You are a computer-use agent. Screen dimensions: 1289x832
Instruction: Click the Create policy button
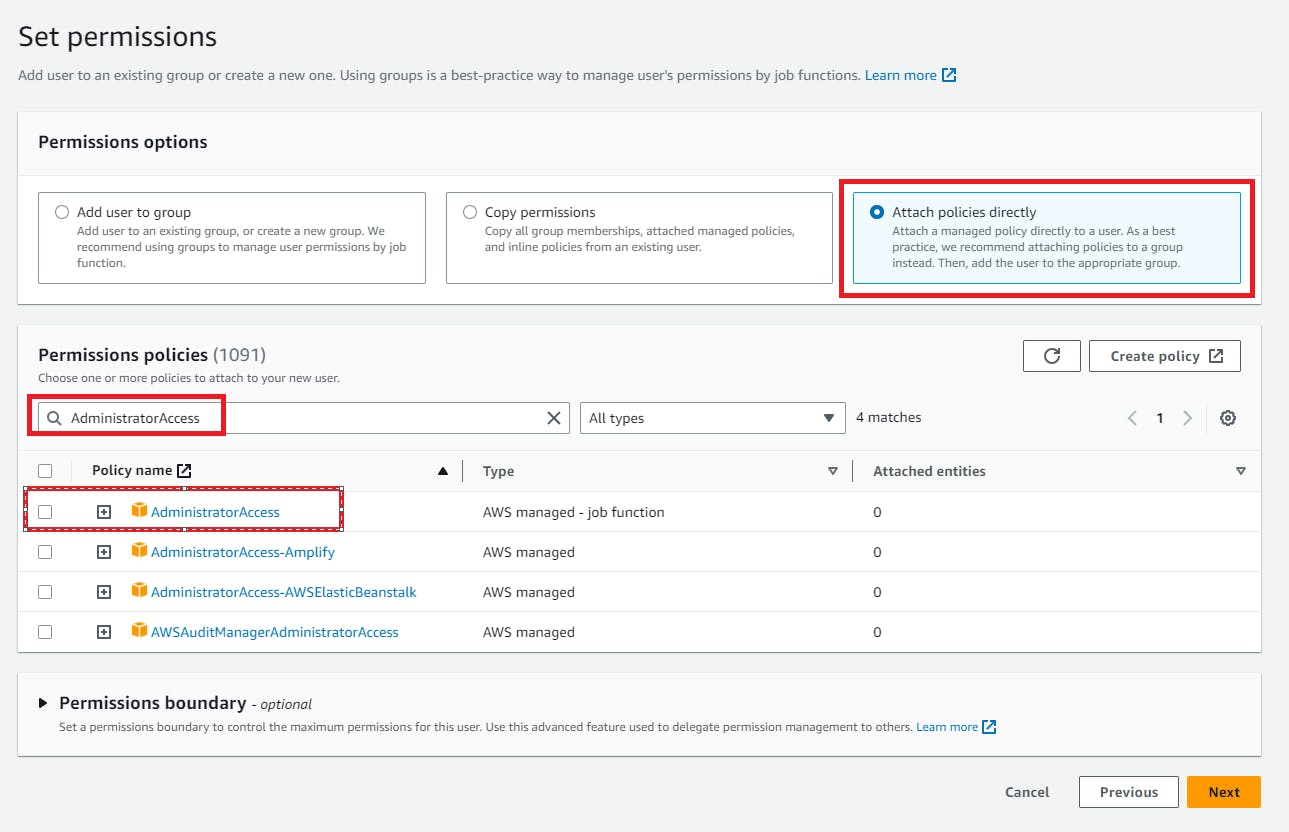coord(1165,356)
